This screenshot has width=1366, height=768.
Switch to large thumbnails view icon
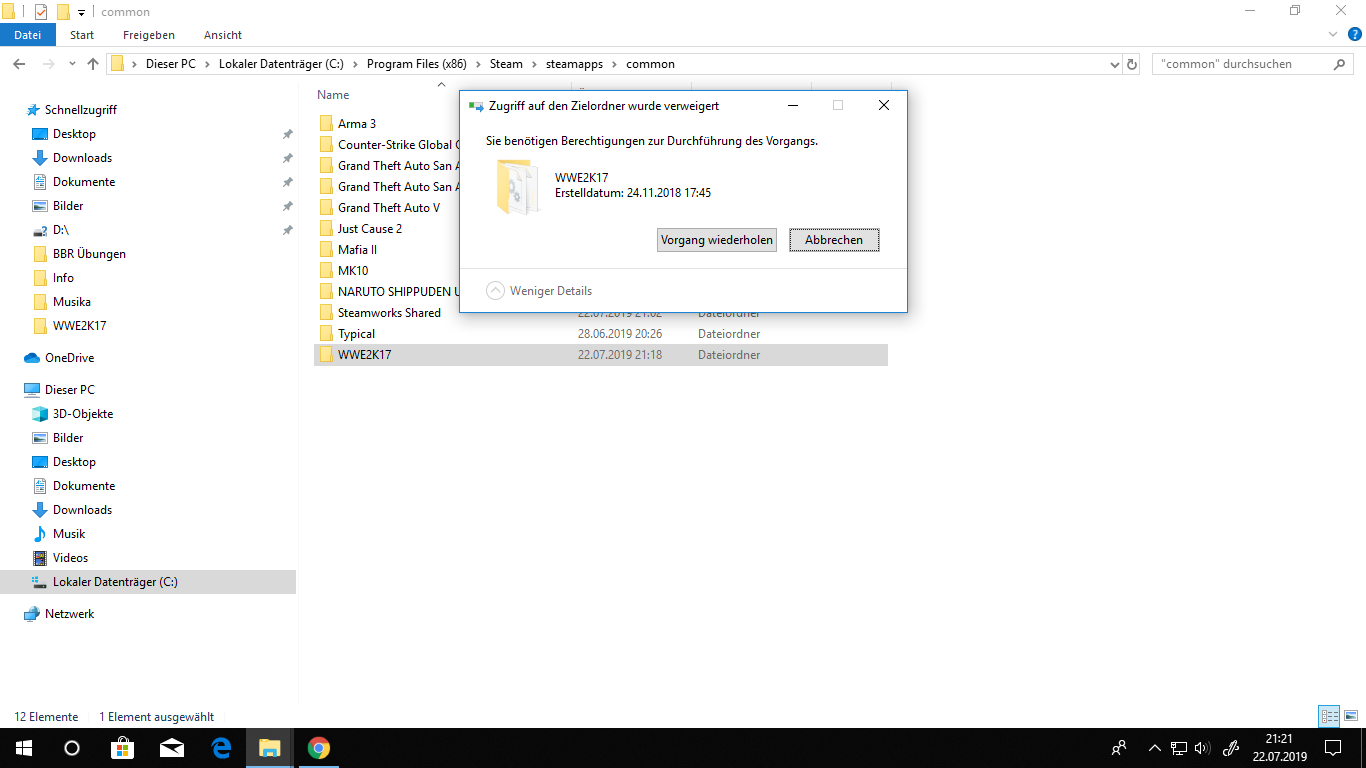[1349, 716]
